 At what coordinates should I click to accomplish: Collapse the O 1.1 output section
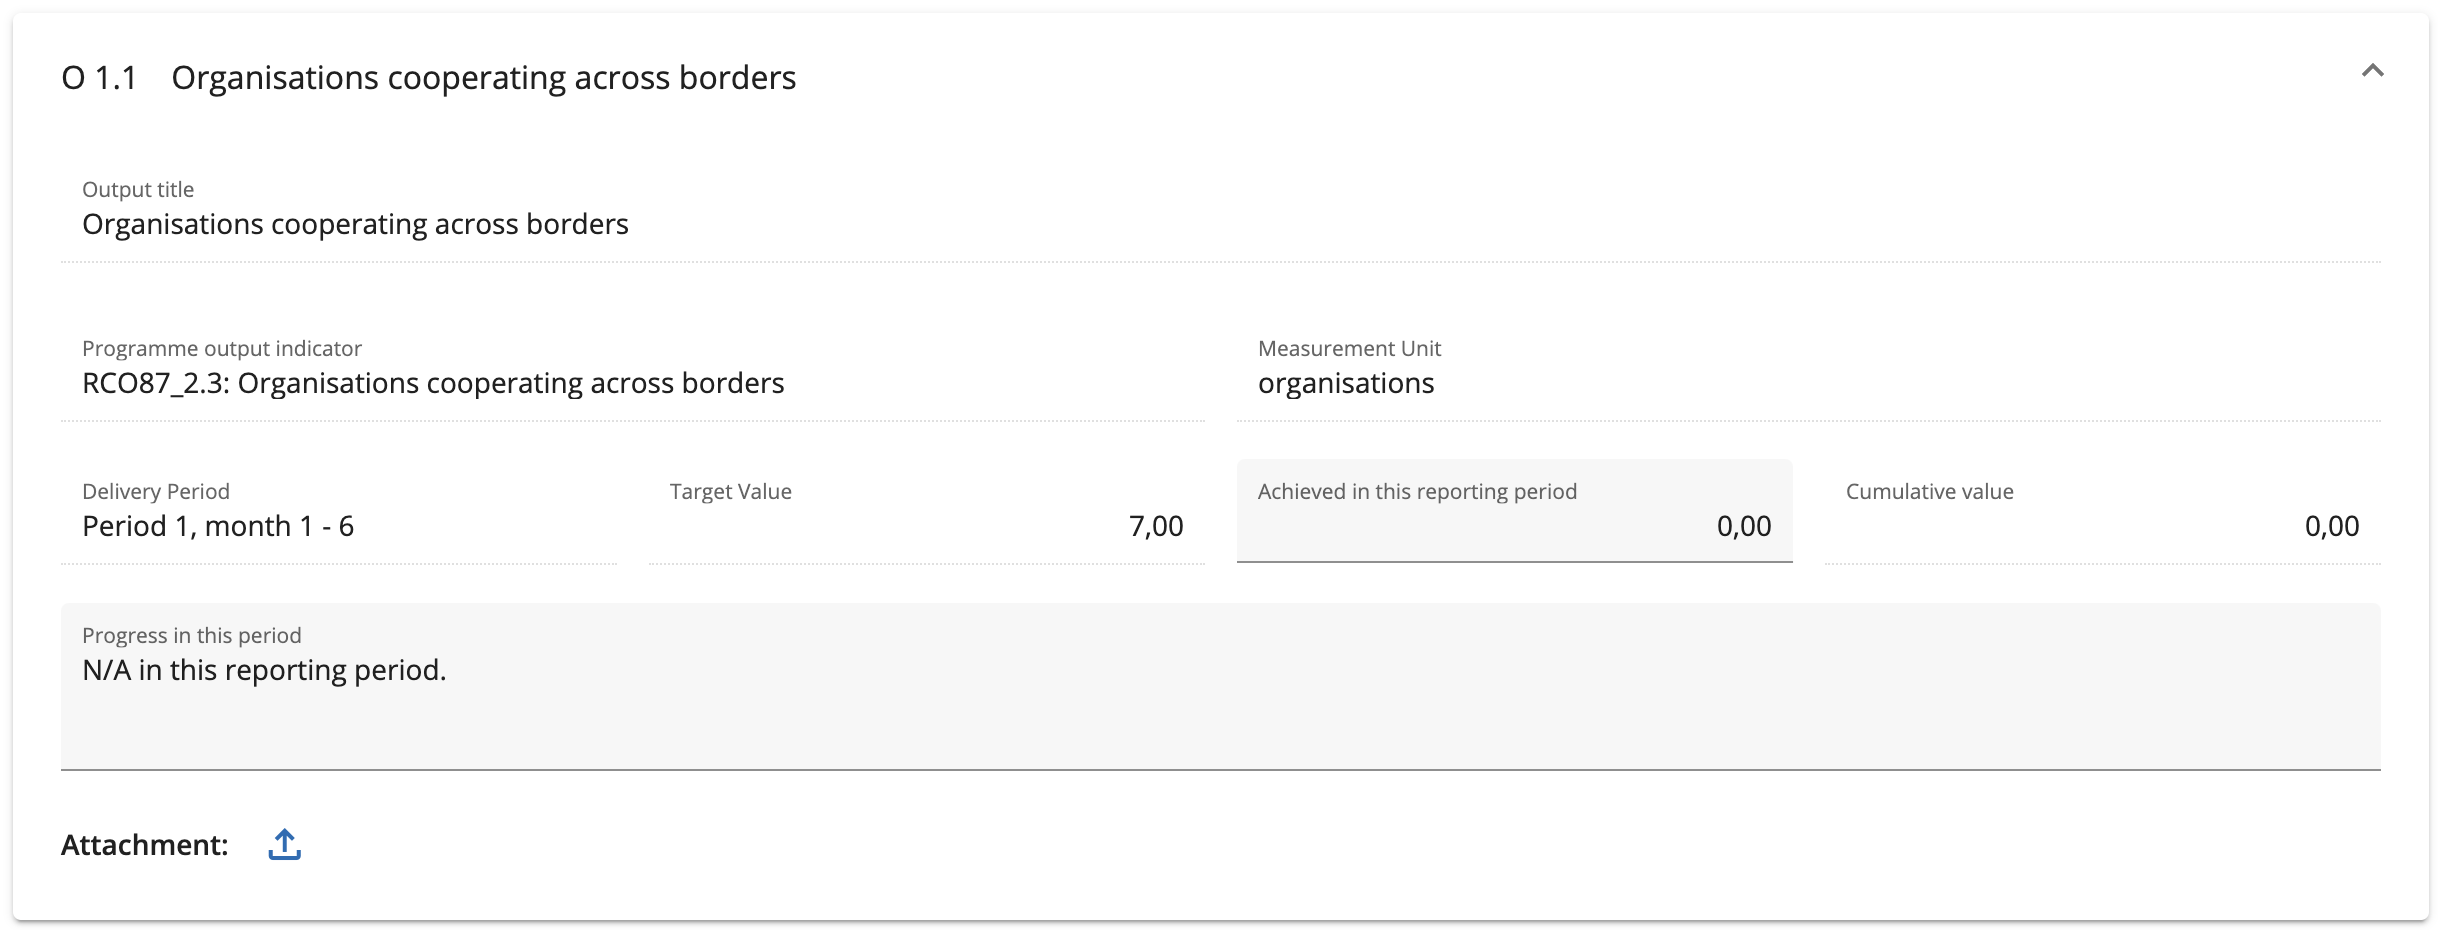2372,71
